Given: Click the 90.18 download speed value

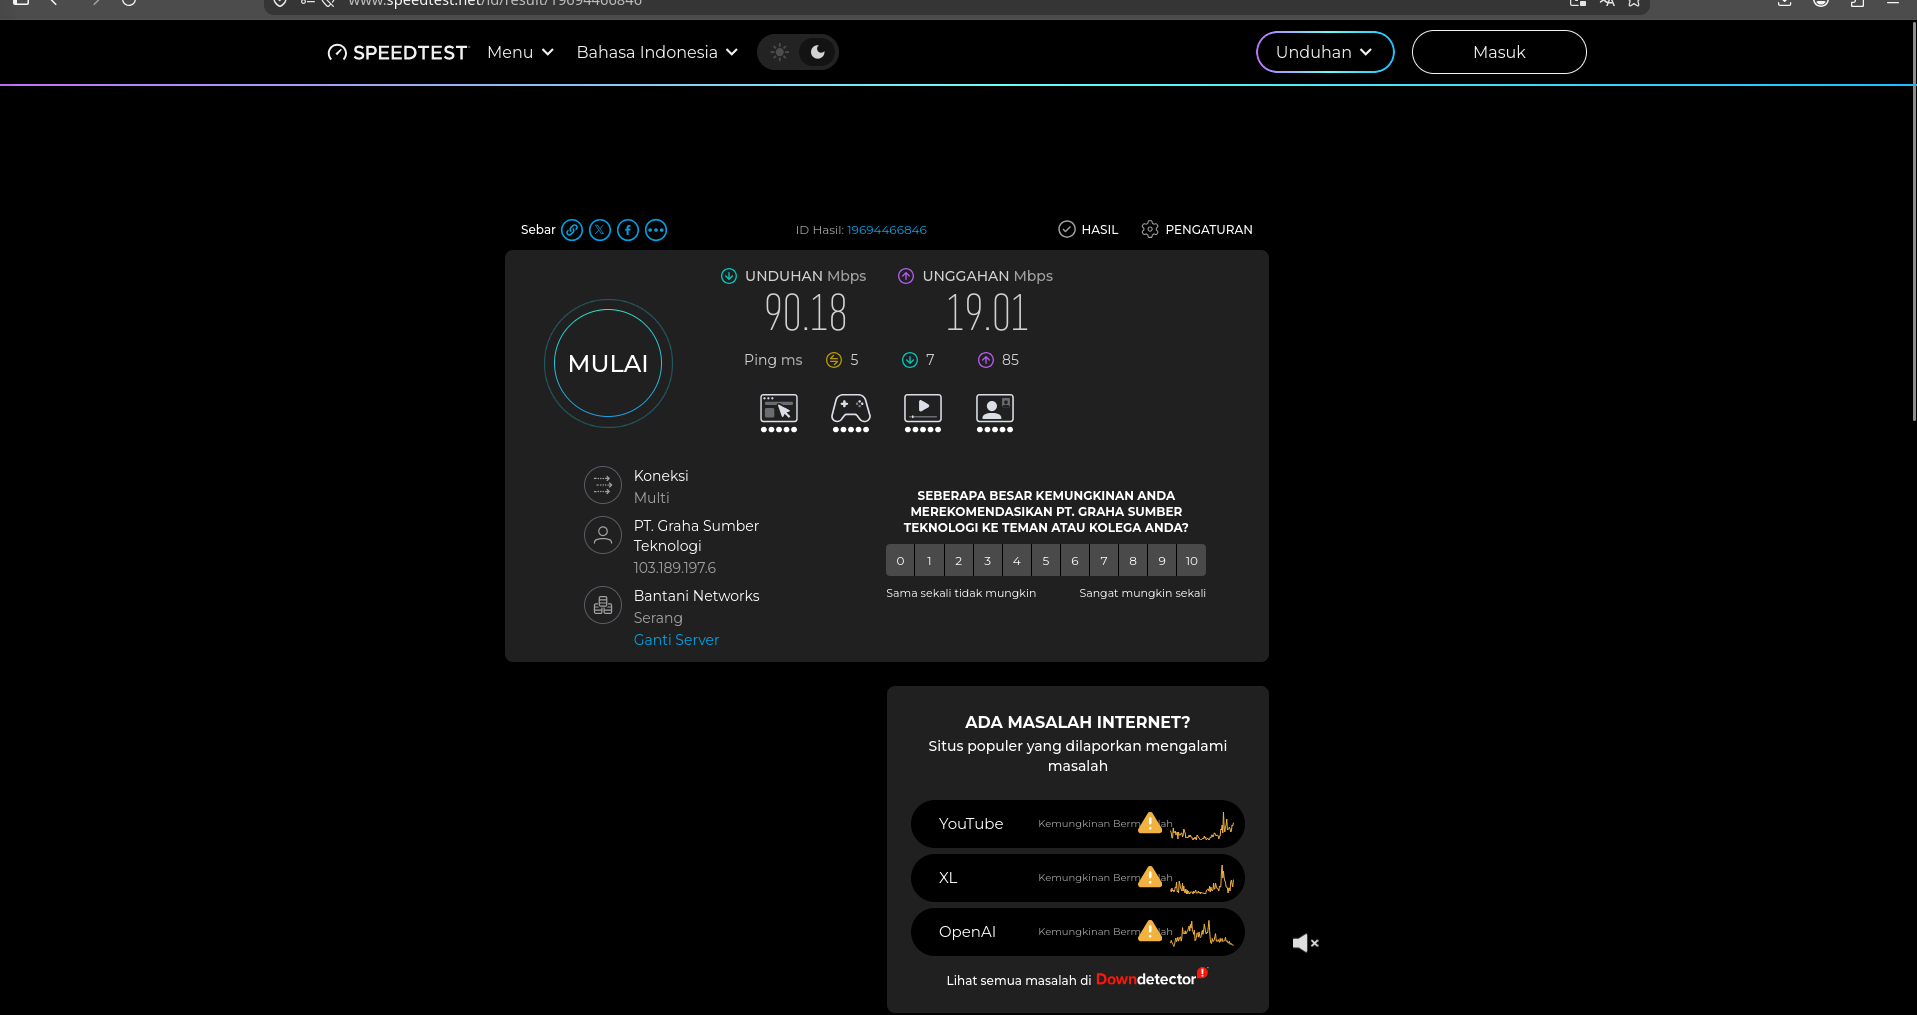Looking at the screenshot, I should coord(806,313).
